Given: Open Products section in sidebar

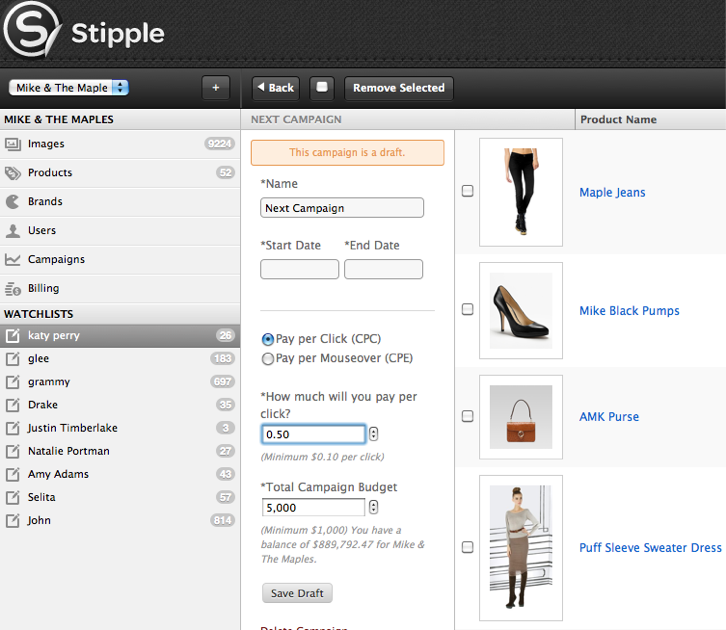Looking at the screenshot, I should click(x=120, y=173).
